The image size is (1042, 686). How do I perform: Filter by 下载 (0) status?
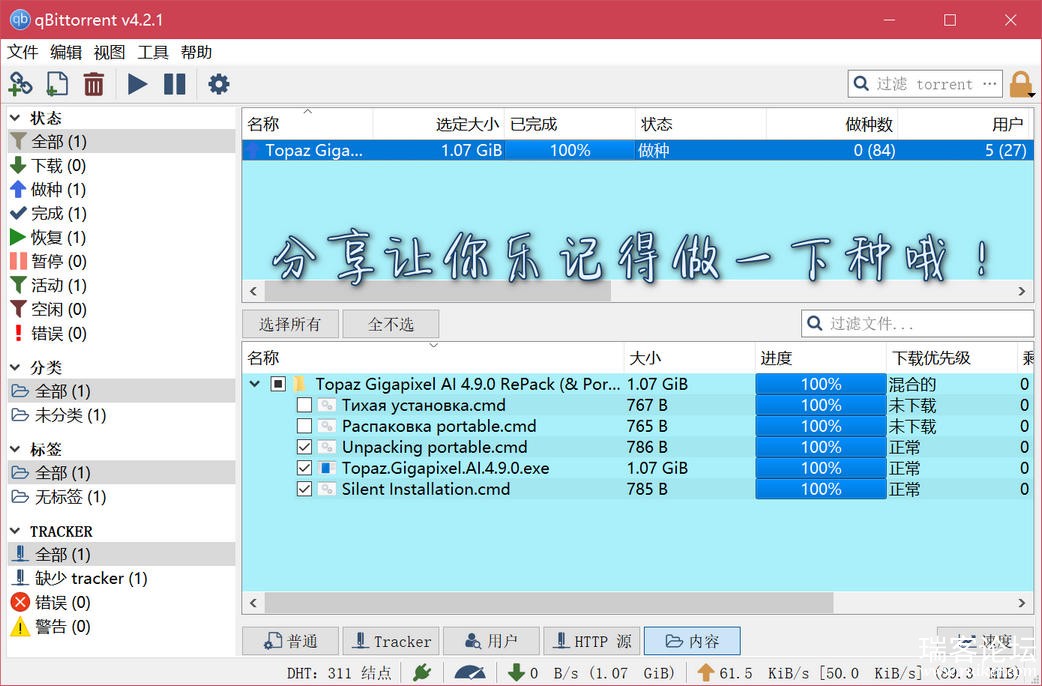pos(122,166)
